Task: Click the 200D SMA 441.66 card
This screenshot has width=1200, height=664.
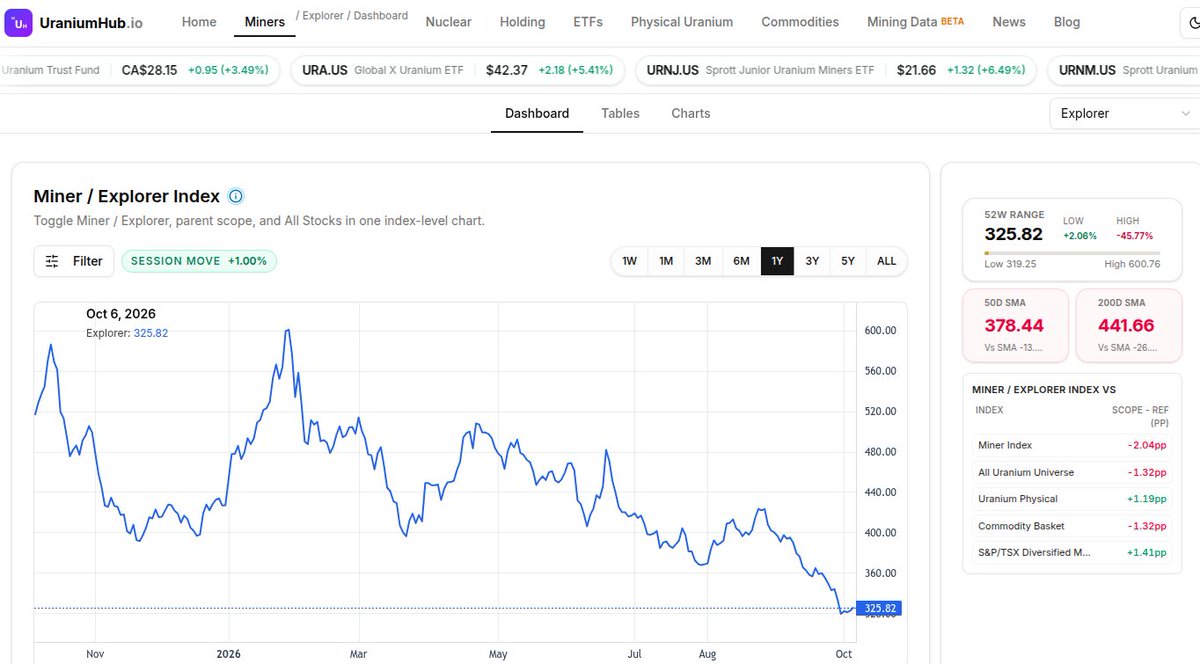Action: [x=1128, y=325]
